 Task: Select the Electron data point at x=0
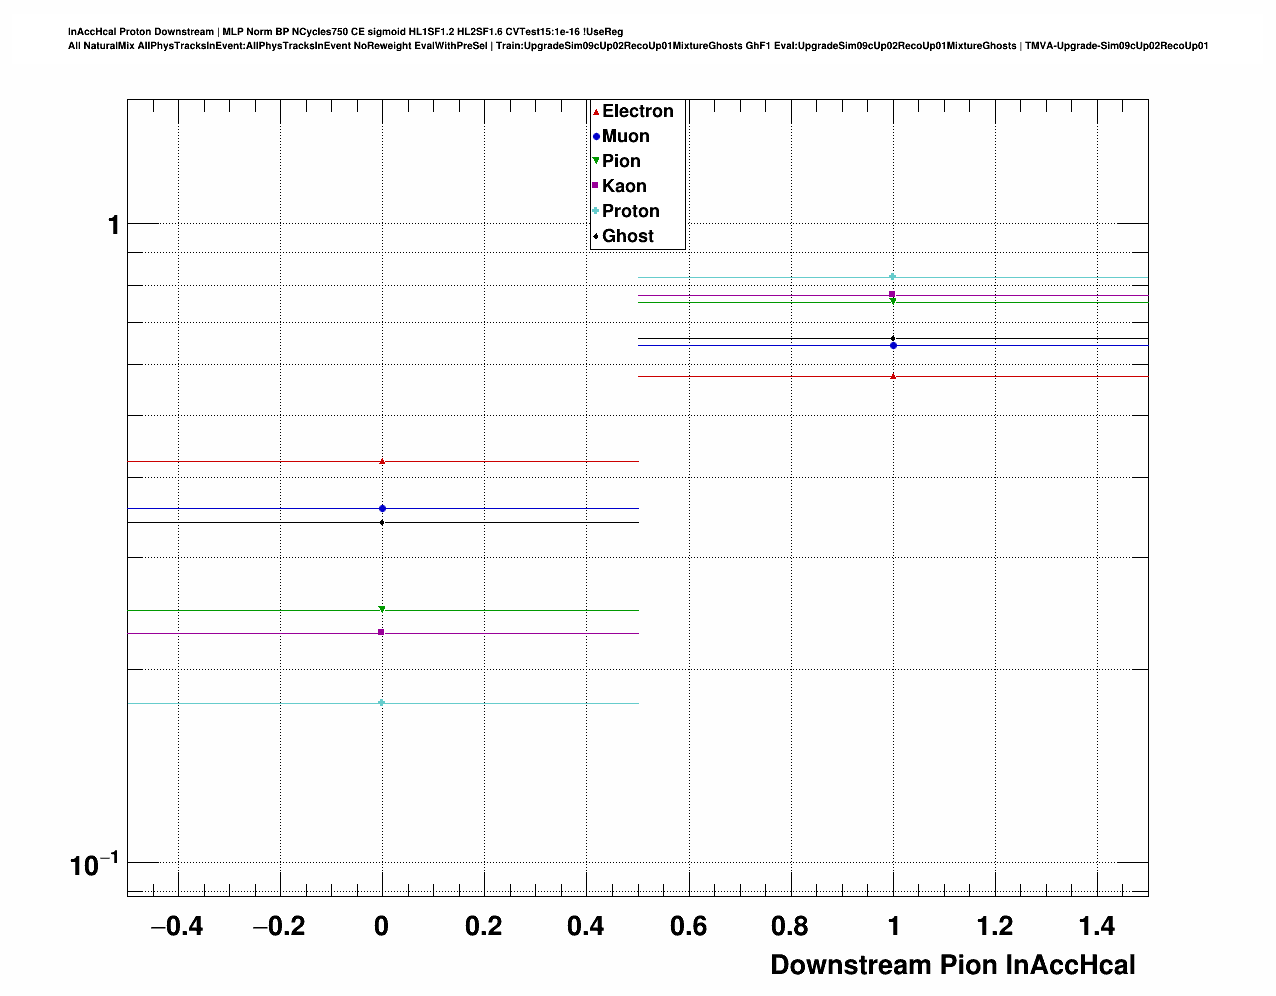click(382, 461)
